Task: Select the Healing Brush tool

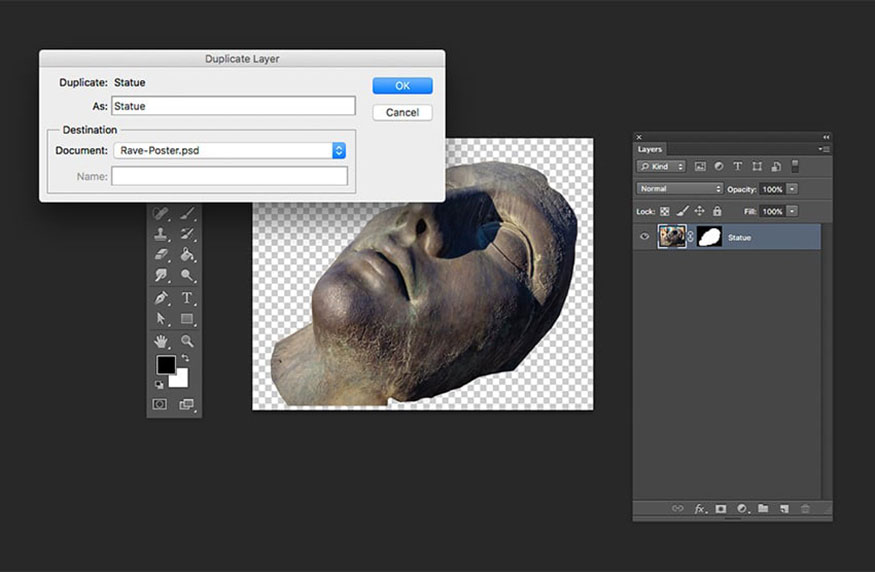Action: pyautogui.click(x=161, y=213)
